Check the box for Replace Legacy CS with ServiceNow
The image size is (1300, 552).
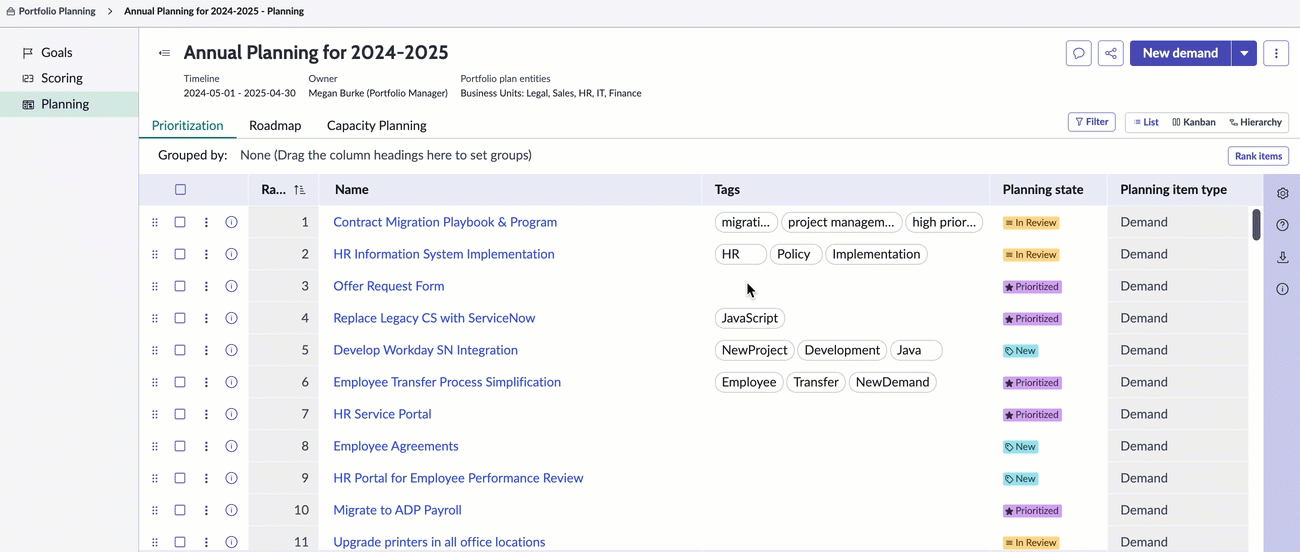[180, 318]
